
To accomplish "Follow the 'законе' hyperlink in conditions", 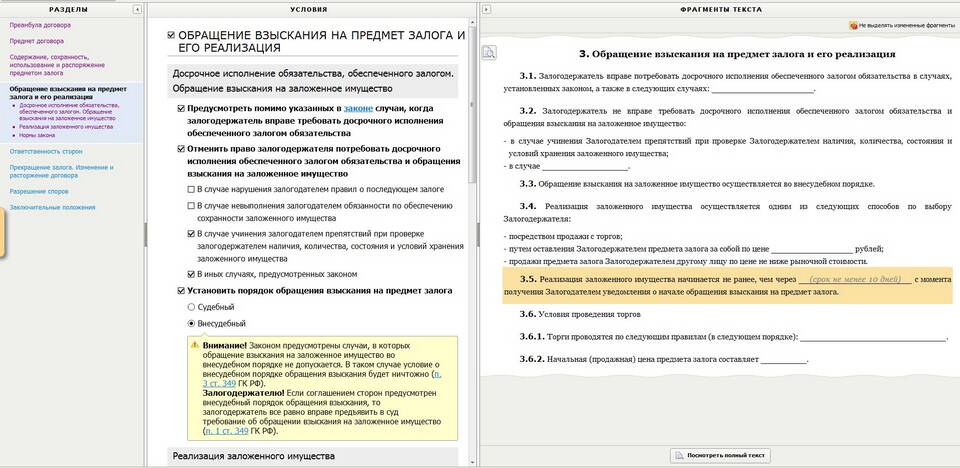I will [x=358, y=108].
